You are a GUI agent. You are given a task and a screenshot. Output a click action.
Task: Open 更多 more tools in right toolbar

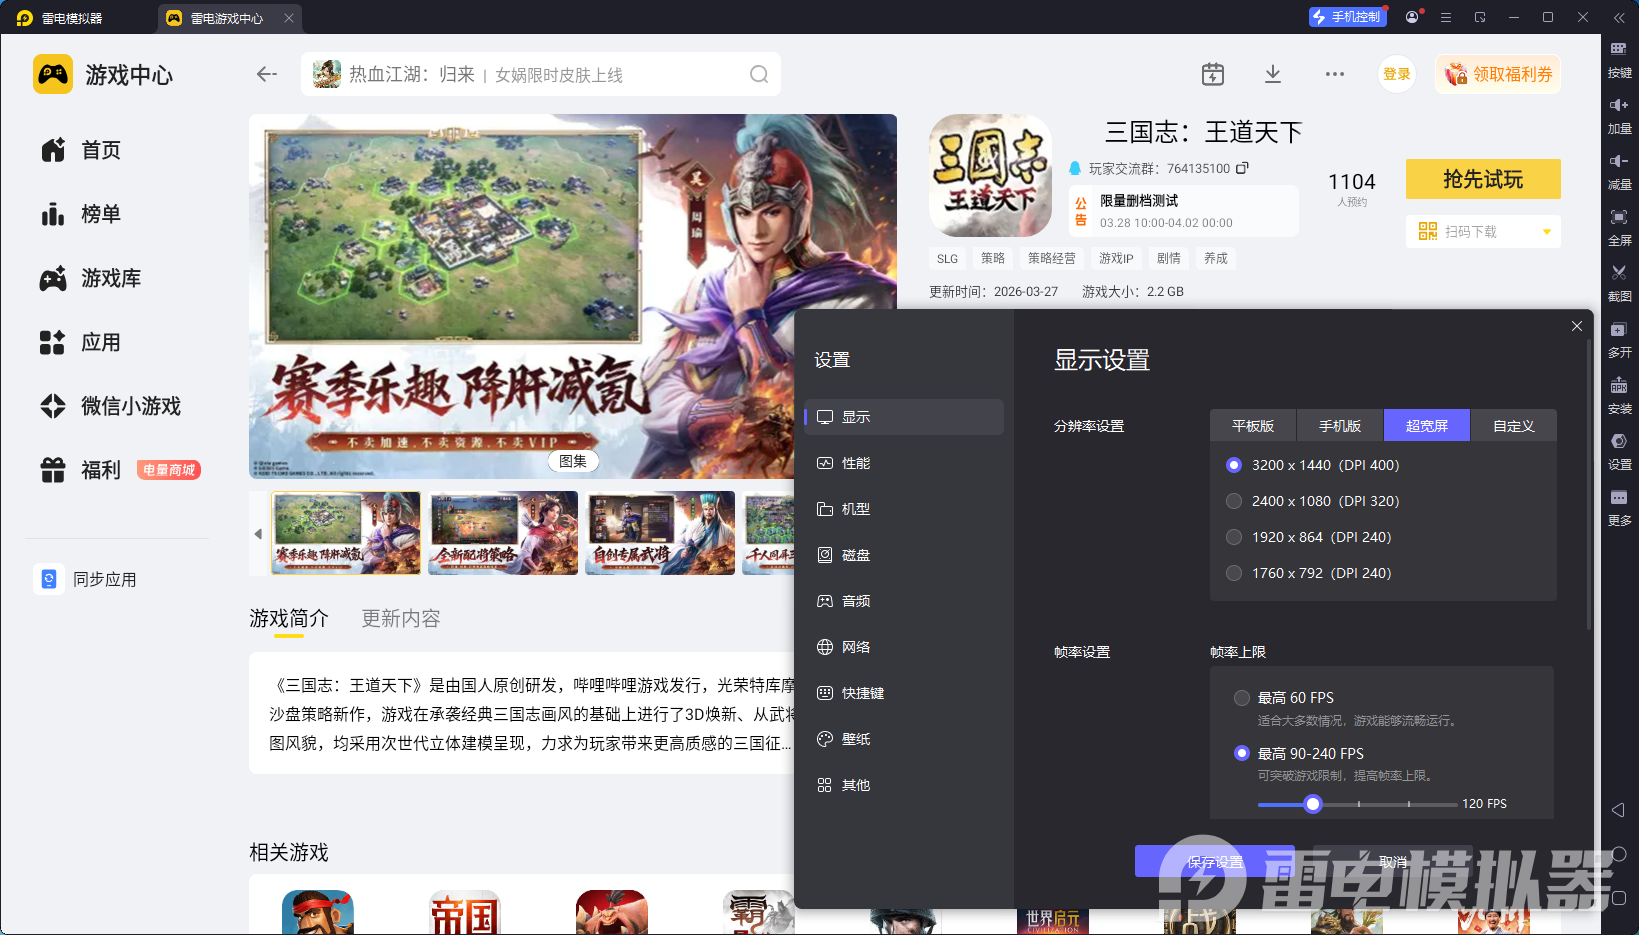point(1619,508)
